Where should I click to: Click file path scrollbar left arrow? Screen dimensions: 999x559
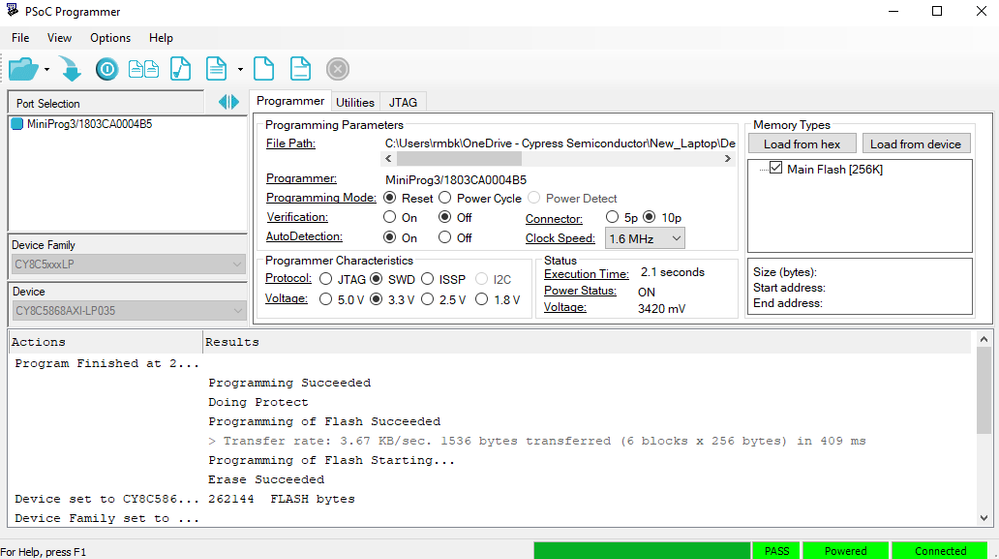(389, 159)
